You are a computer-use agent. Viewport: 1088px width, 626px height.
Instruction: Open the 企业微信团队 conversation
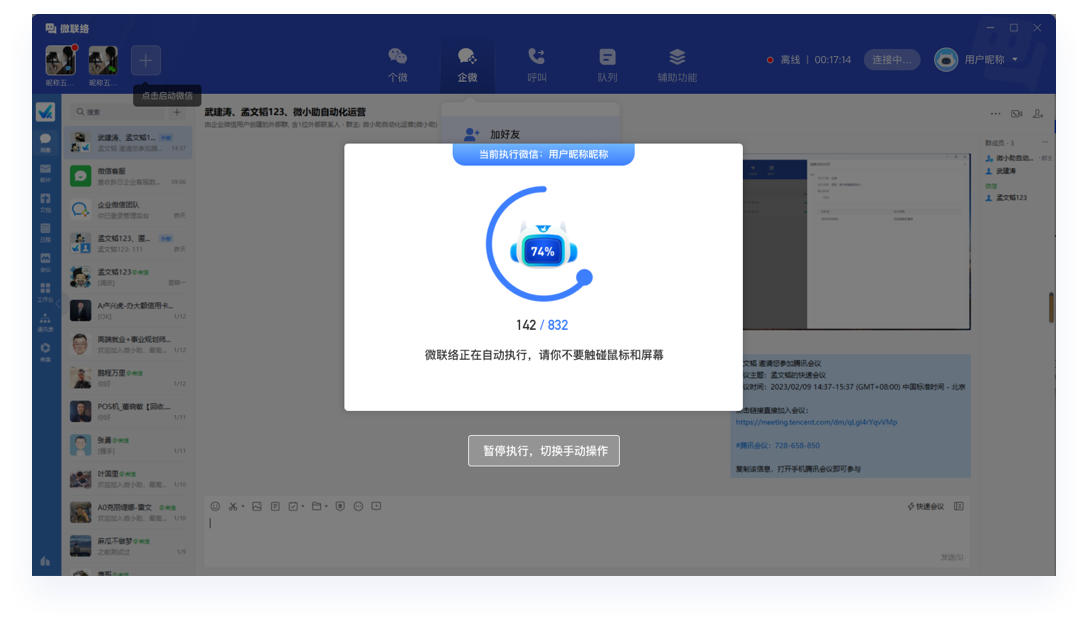point(128,210)
